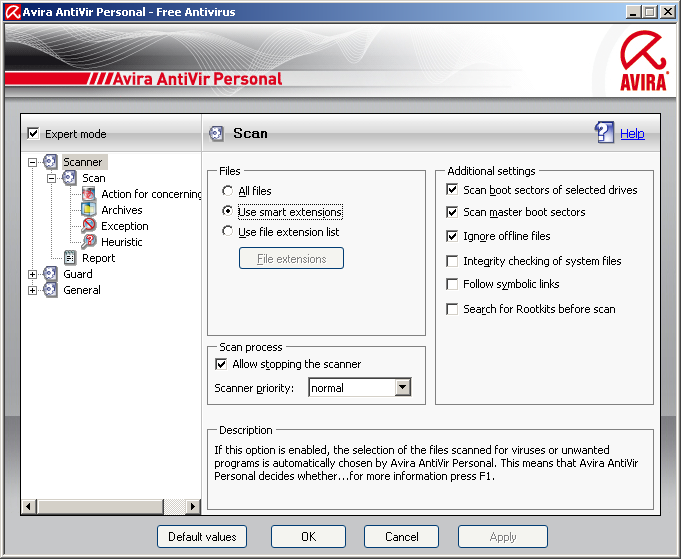The width and height of the screenshot is (681, 559).
Task: Close the Avira configuration window
Action: pos(668,12)
